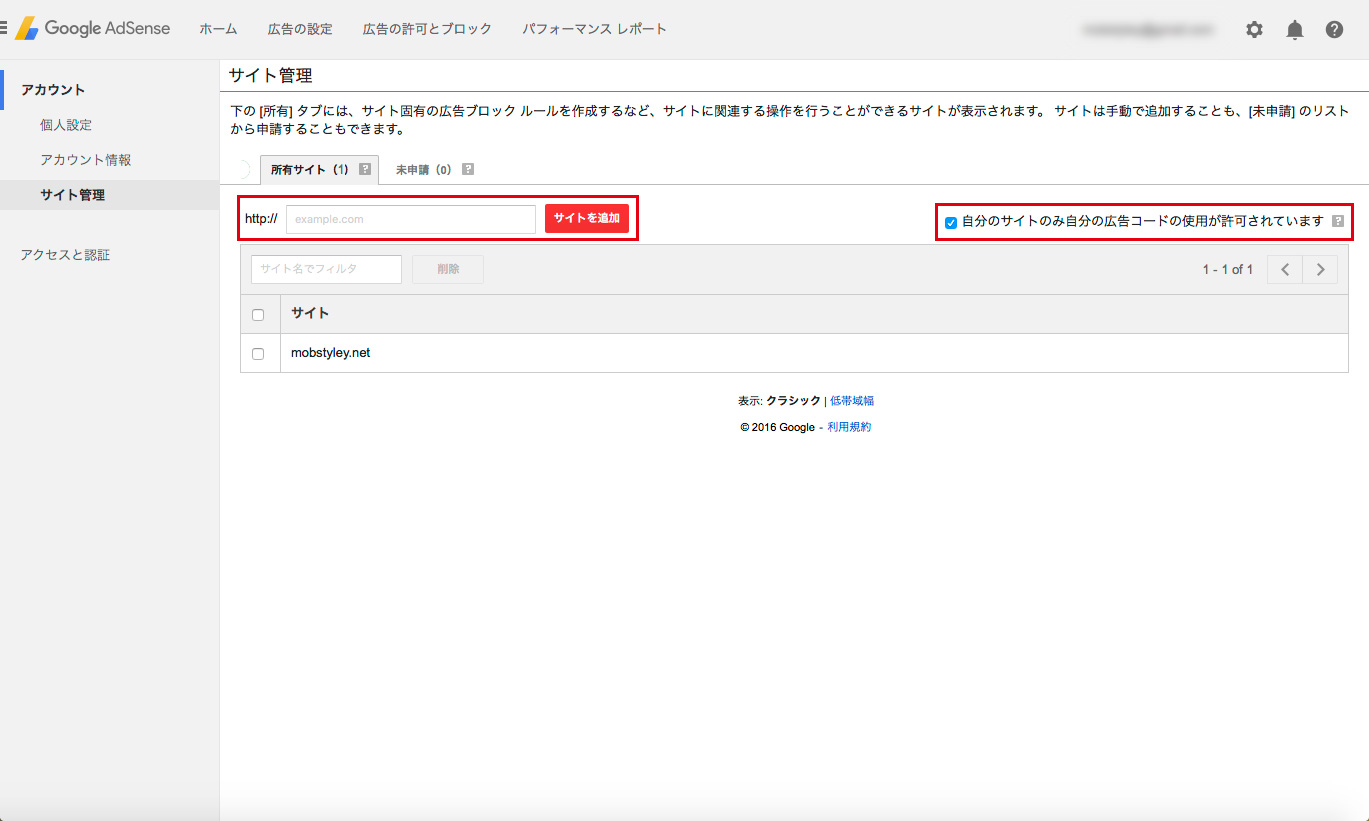Open the notifications bell icon
Viewport: 1369px width, 821px height.
pyautogui.click(x=1295, y=30)
